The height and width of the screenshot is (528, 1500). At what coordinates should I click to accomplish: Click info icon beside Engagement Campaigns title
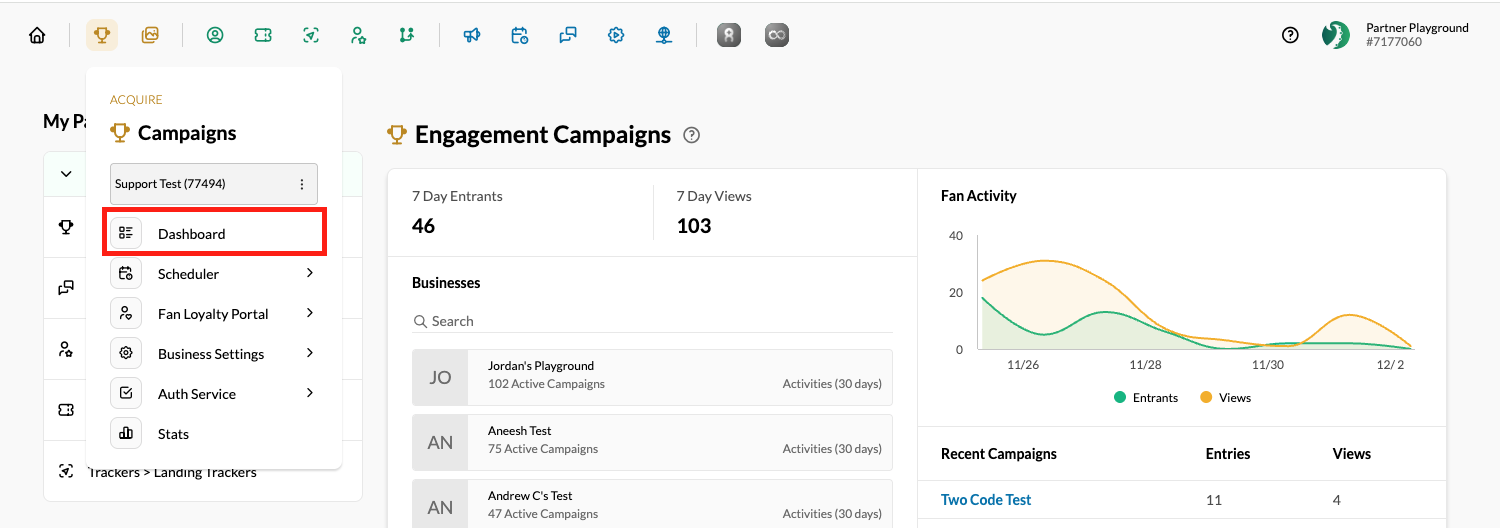coord(691,135)
